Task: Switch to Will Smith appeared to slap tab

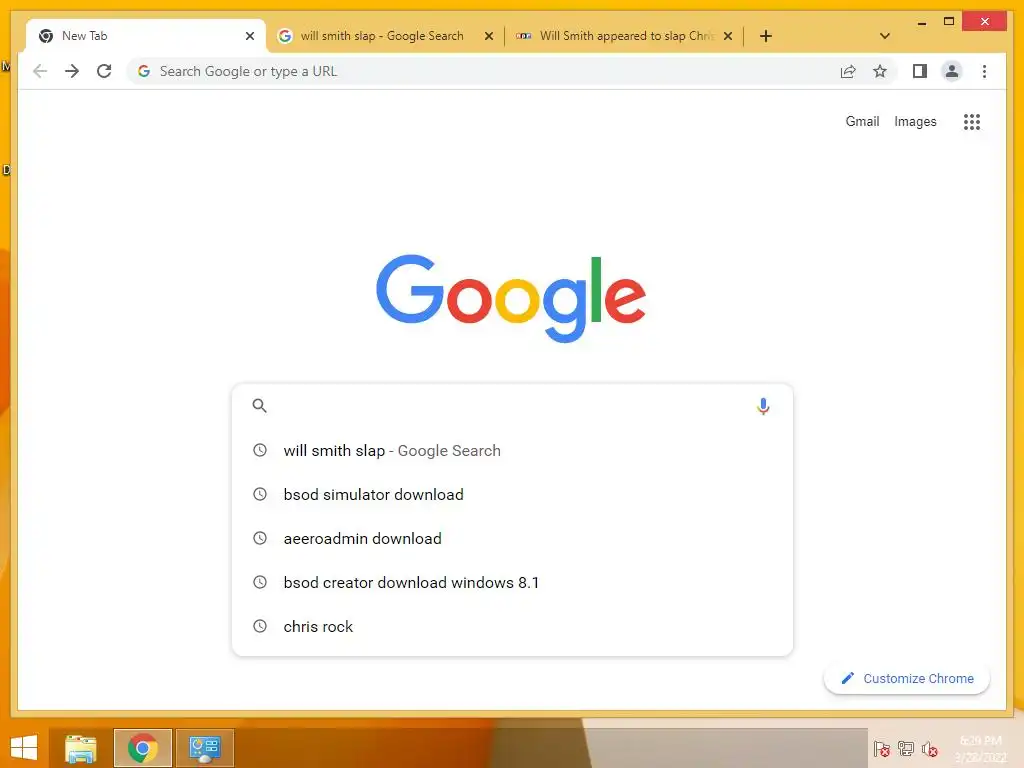Action: tap(625, 36)
